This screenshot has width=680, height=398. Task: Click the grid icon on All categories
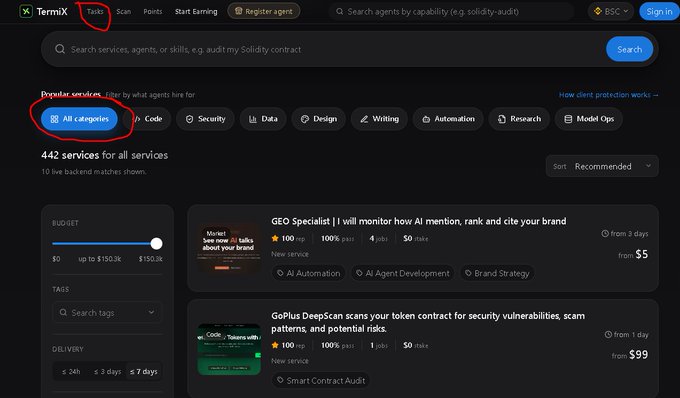pyautogui.click(x=54, y=119)
